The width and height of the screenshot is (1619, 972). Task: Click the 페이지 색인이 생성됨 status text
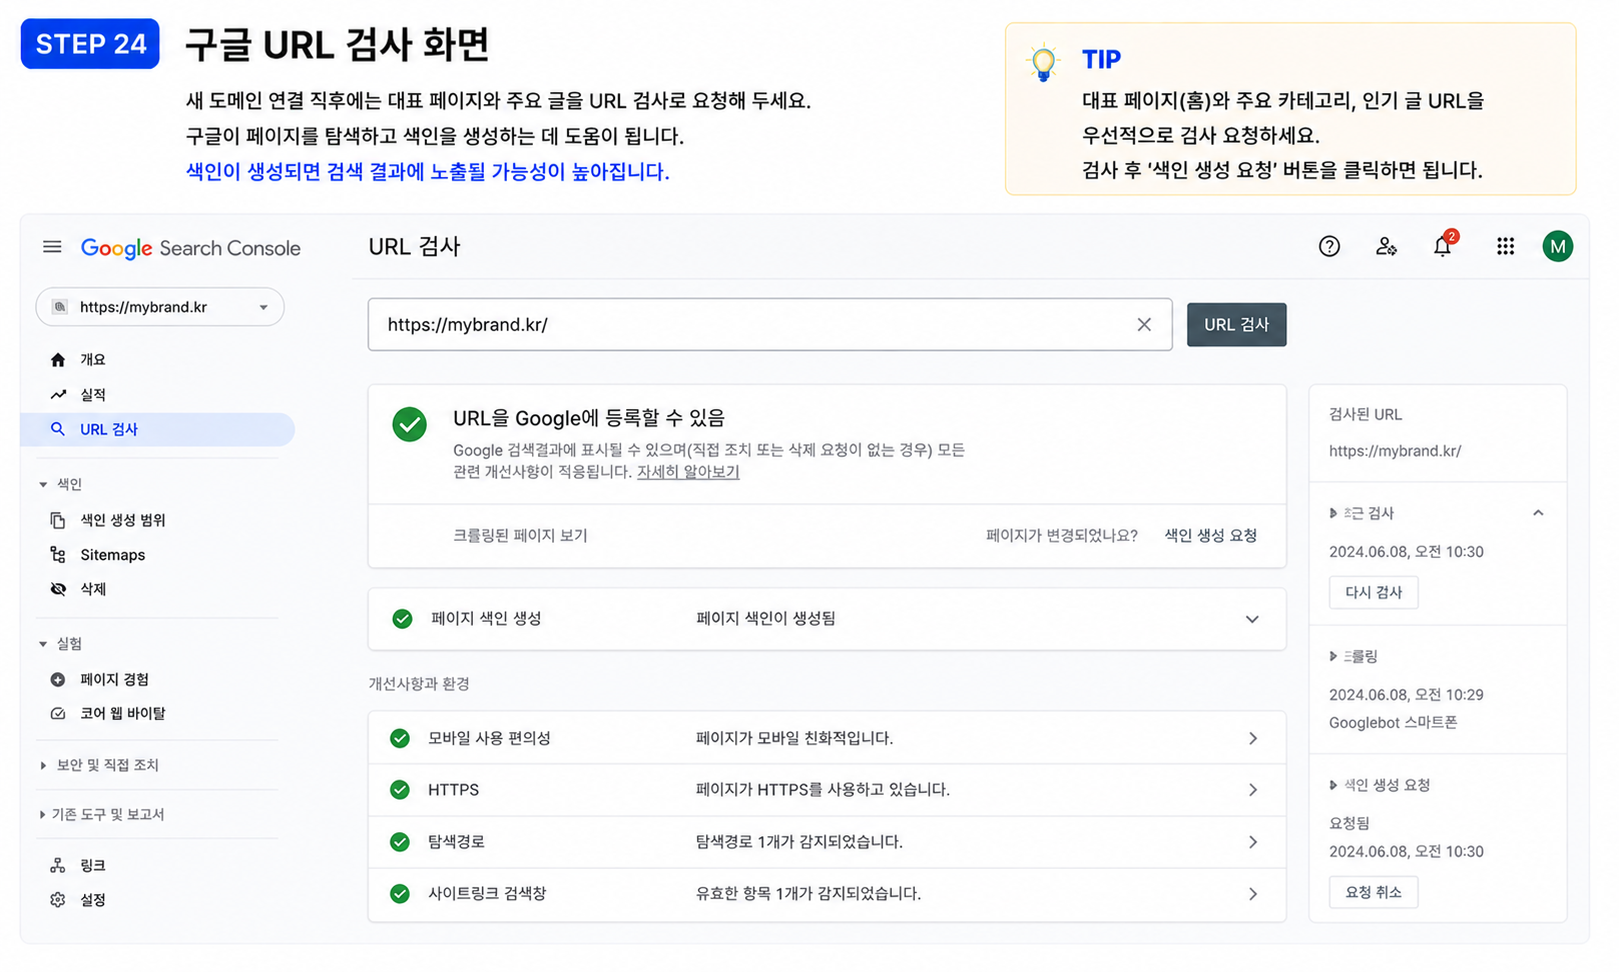click(x=765, y=619)
